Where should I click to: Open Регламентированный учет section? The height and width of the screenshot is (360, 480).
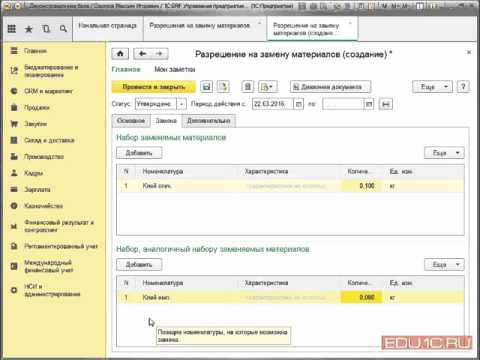[61, 246]
